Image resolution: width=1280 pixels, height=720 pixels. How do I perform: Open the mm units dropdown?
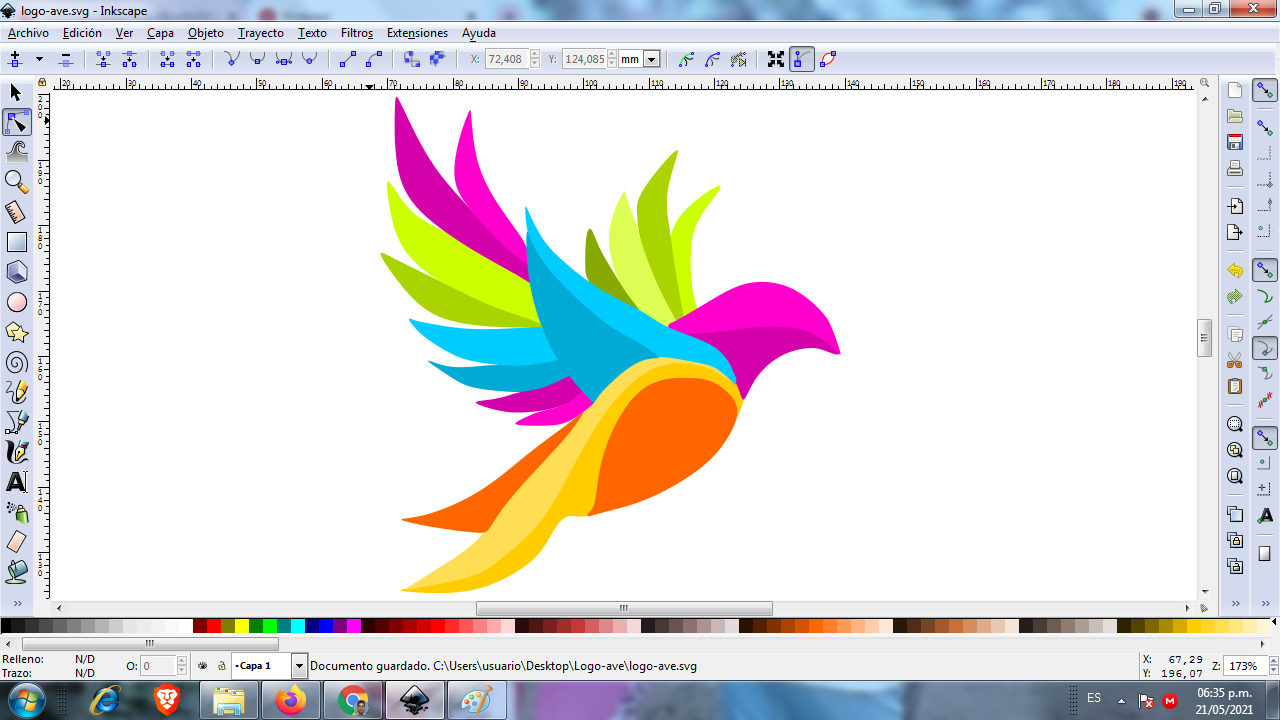click(651, 59)
